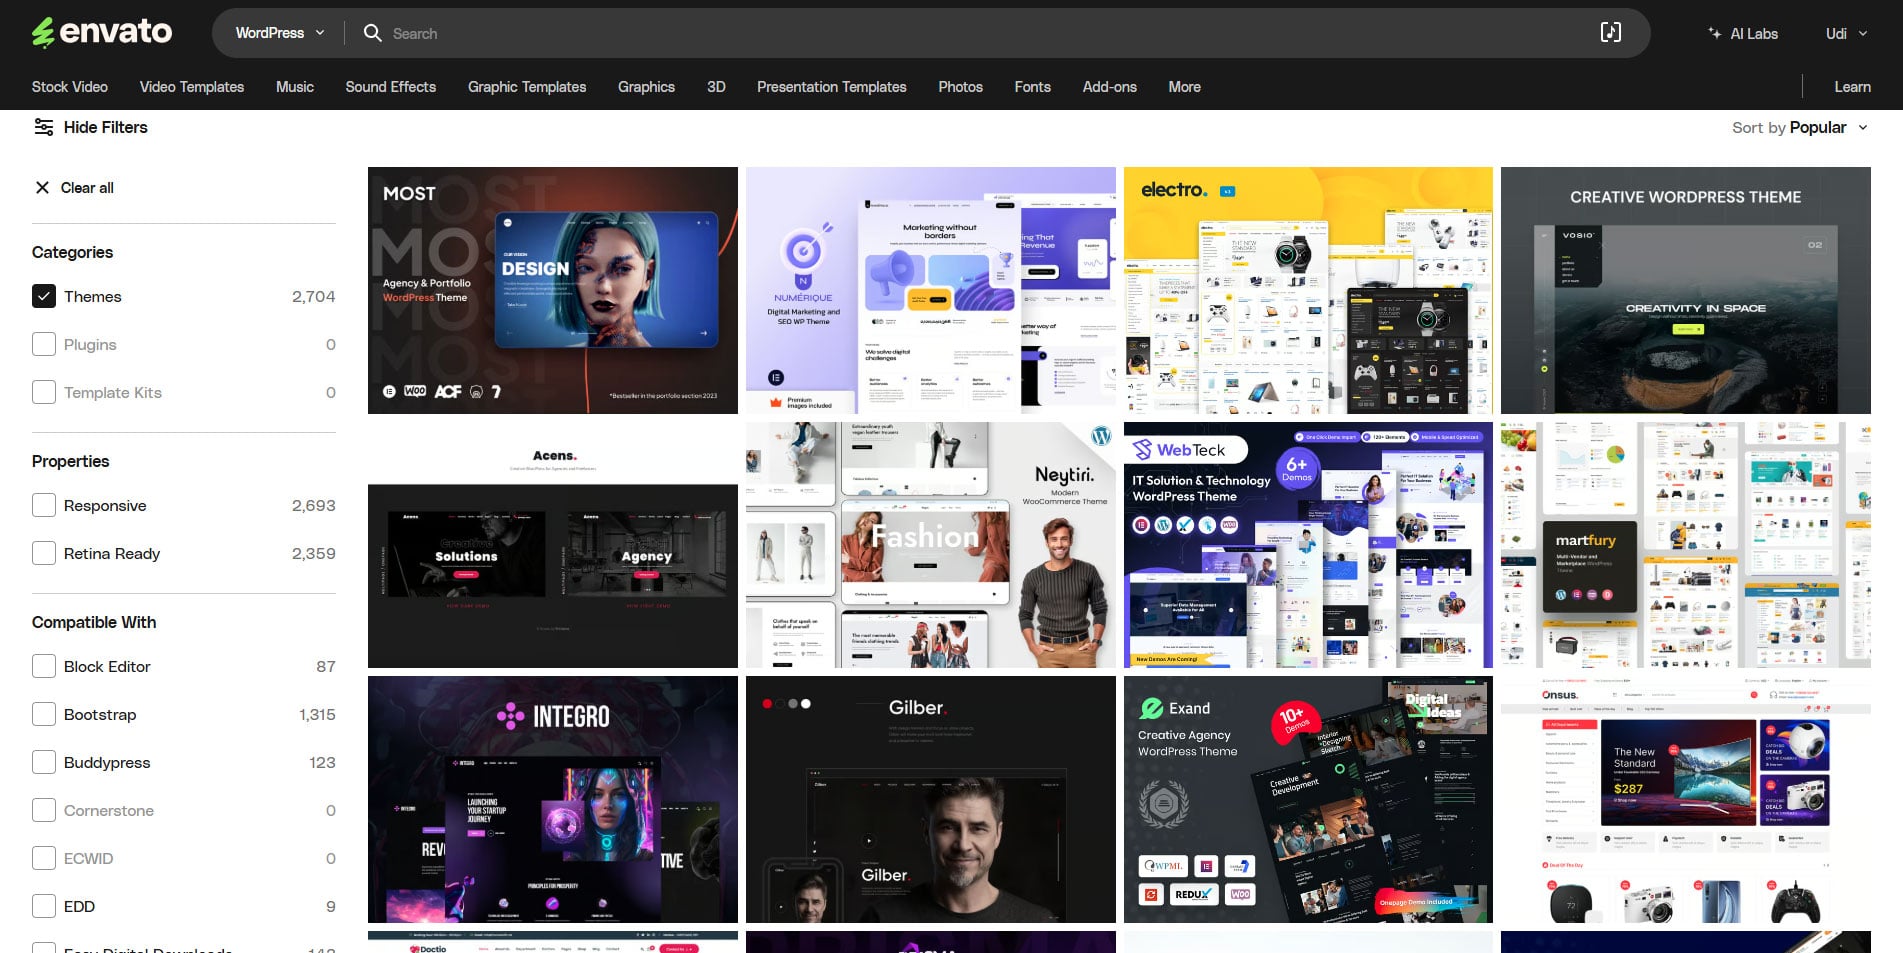Open Presentation Templates section
Viewport: 1903px width, 953px height.
(832, 87)
